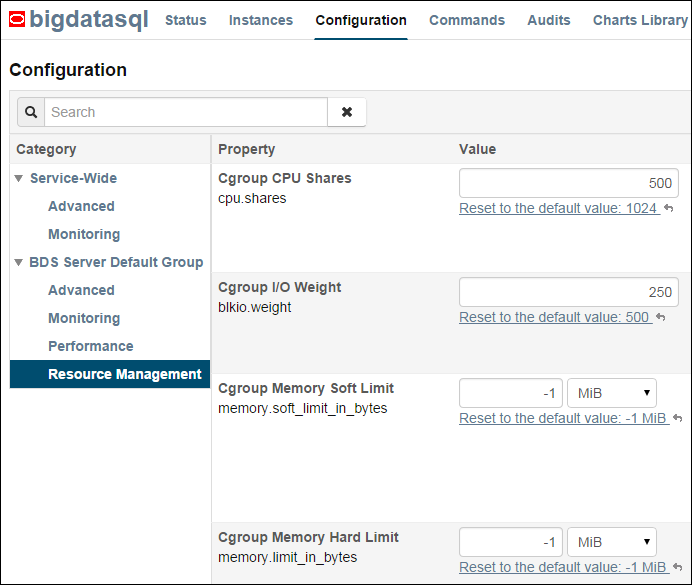
Task: Collapse the BDS Server Default Group triangle
Action: click(x=19, y=262)
